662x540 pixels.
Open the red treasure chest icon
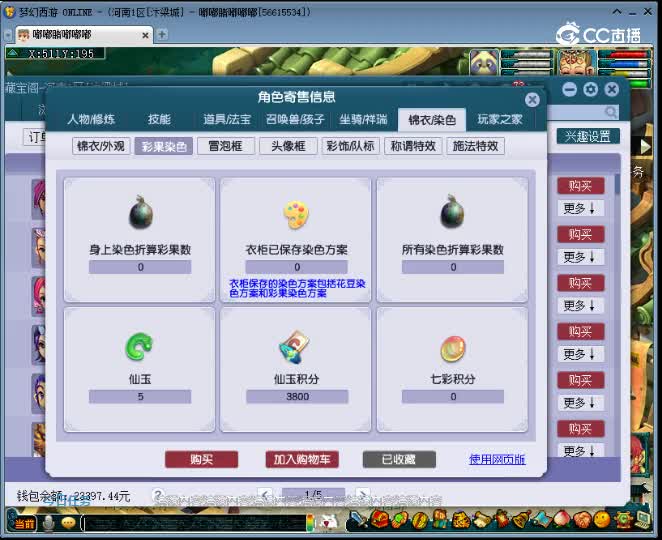pyautogui.click(x=380, y=520)
